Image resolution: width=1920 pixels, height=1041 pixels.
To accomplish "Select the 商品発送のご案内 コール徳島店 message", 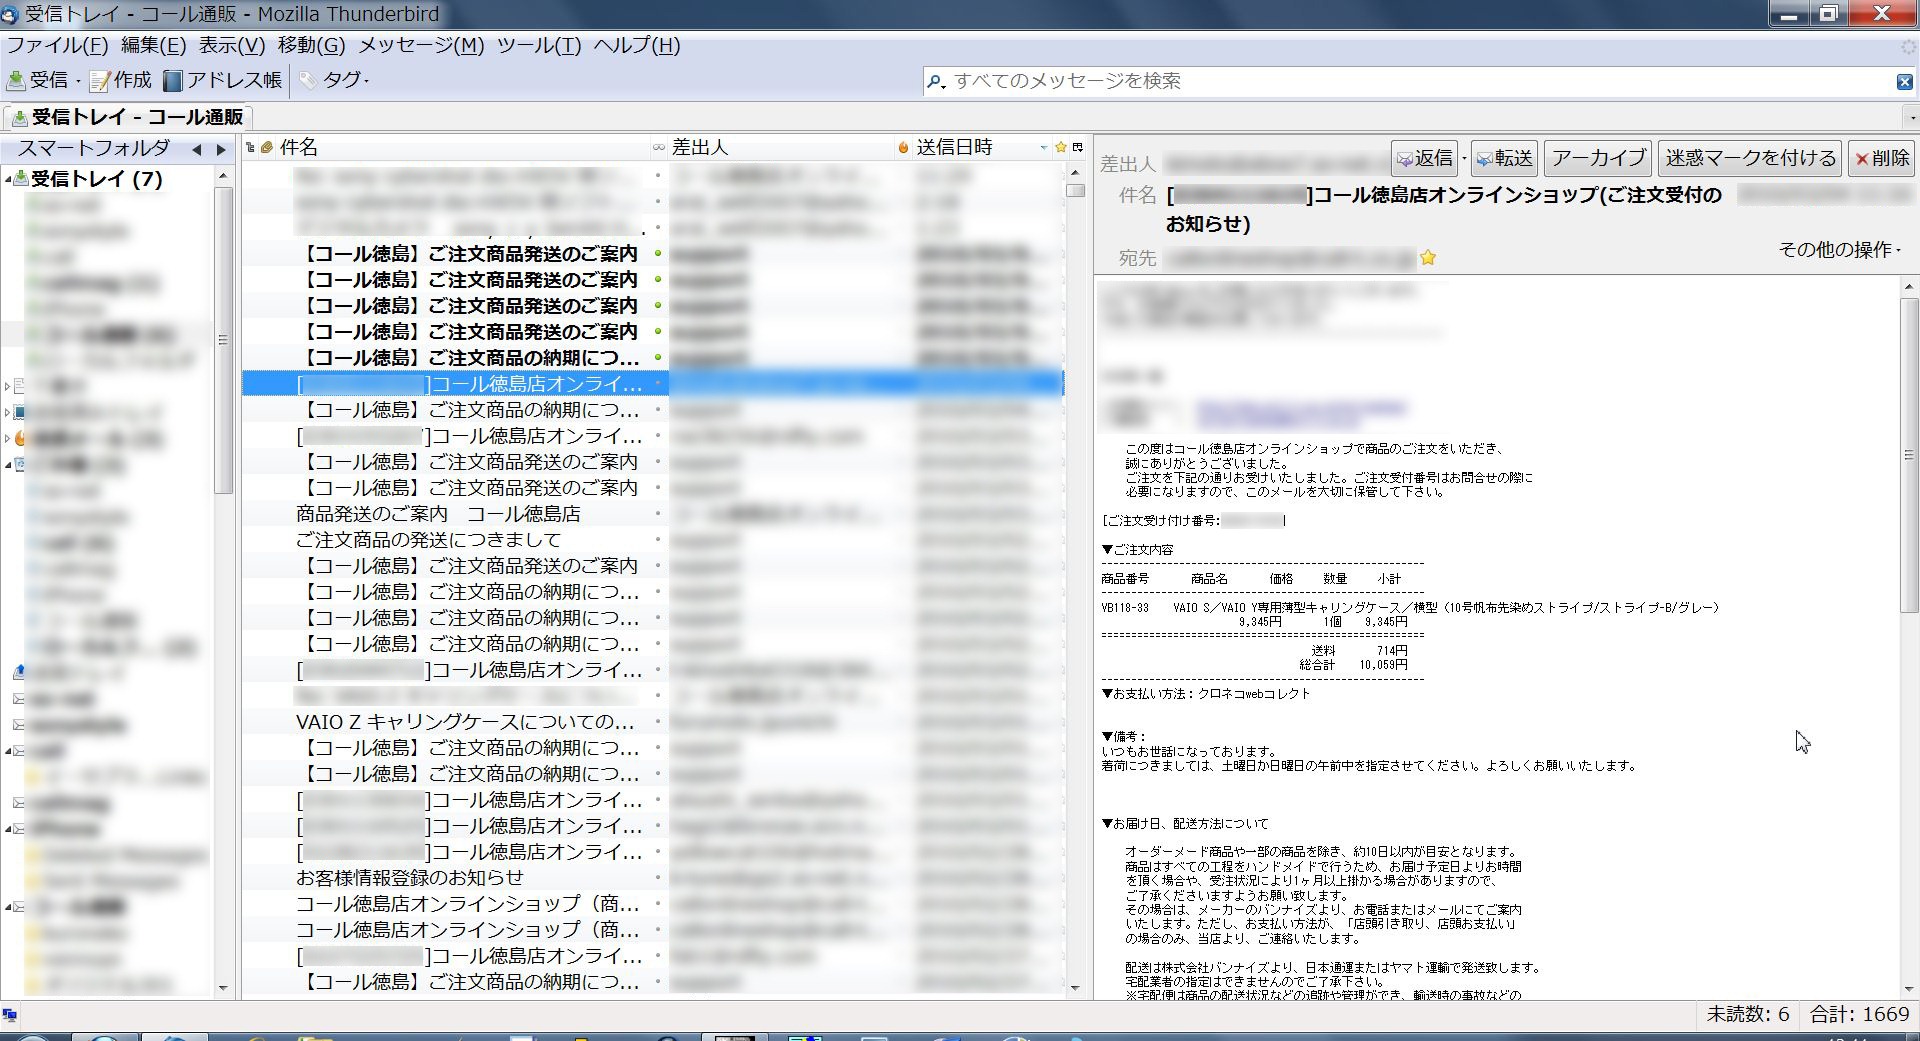I will tap(438, 514).
